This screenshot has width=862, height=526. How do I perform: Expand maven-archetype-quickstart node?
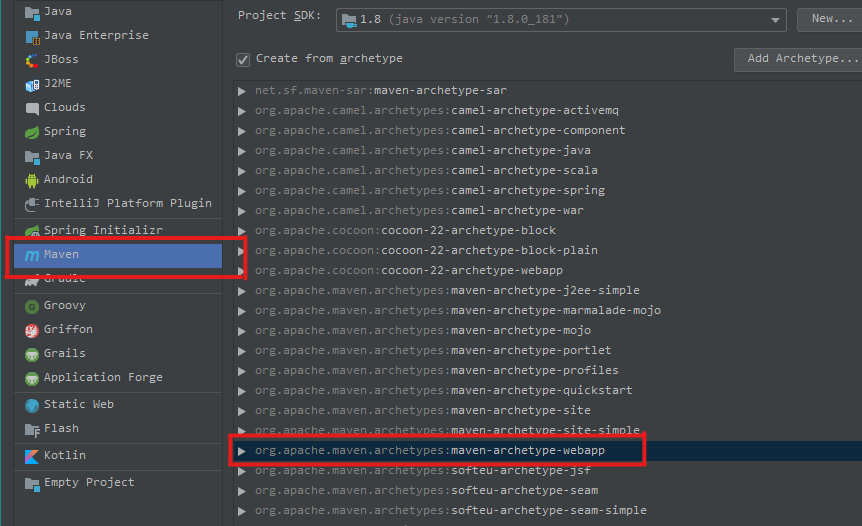point(241,391)
